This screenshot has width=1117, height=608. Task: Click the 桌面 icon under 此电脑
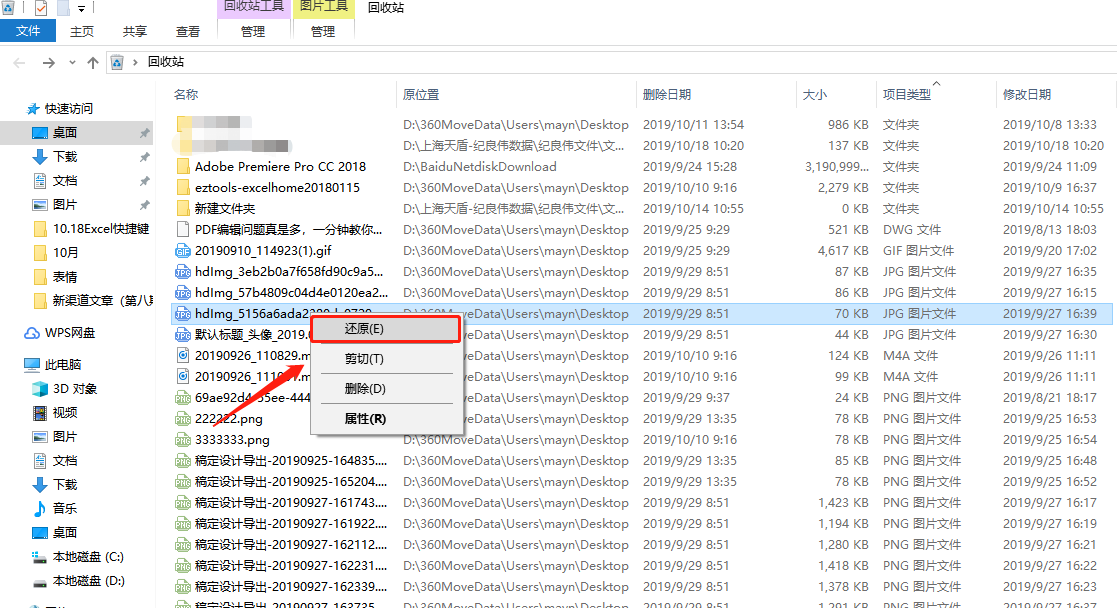pyautogui.click(x=40, y=532)
